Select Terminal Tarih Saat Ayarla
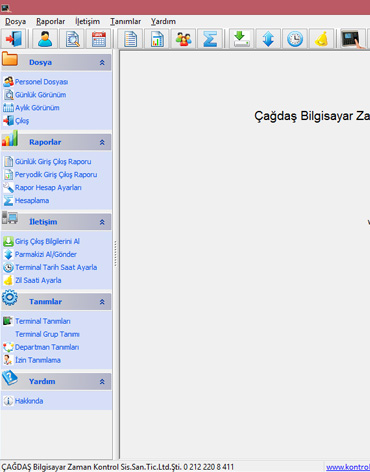370x472 pixels. (x=56, y=267)
